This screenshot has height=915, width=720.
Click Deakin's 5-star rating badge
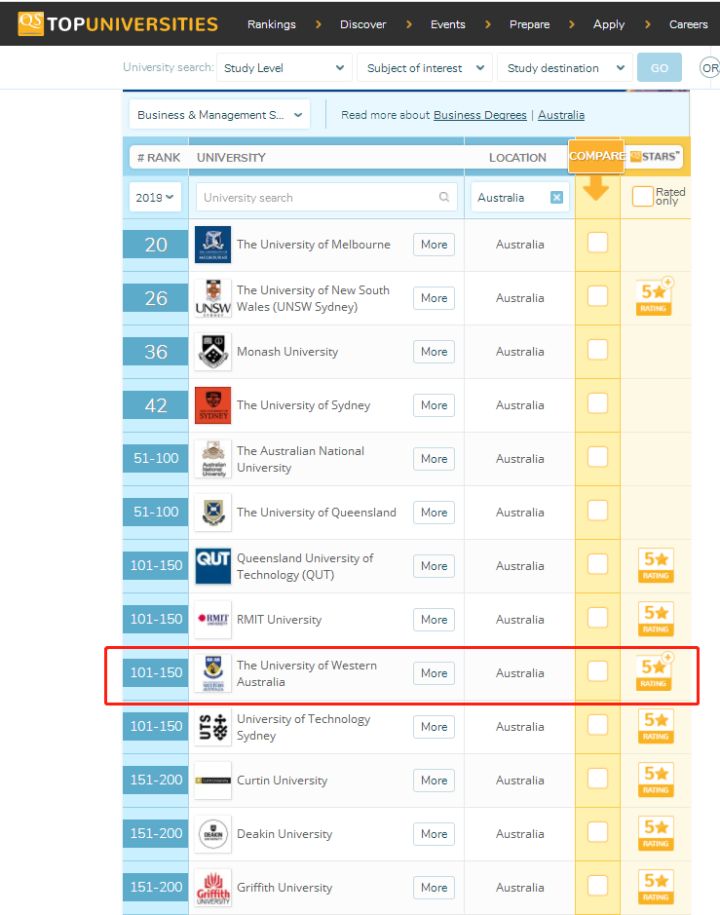(656, 834)
